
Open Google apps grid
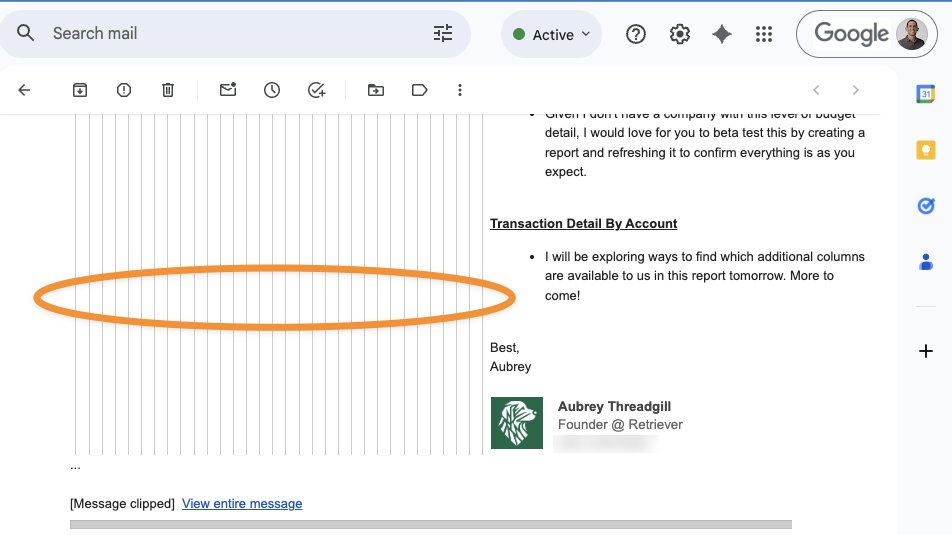(x=764, y=34)
